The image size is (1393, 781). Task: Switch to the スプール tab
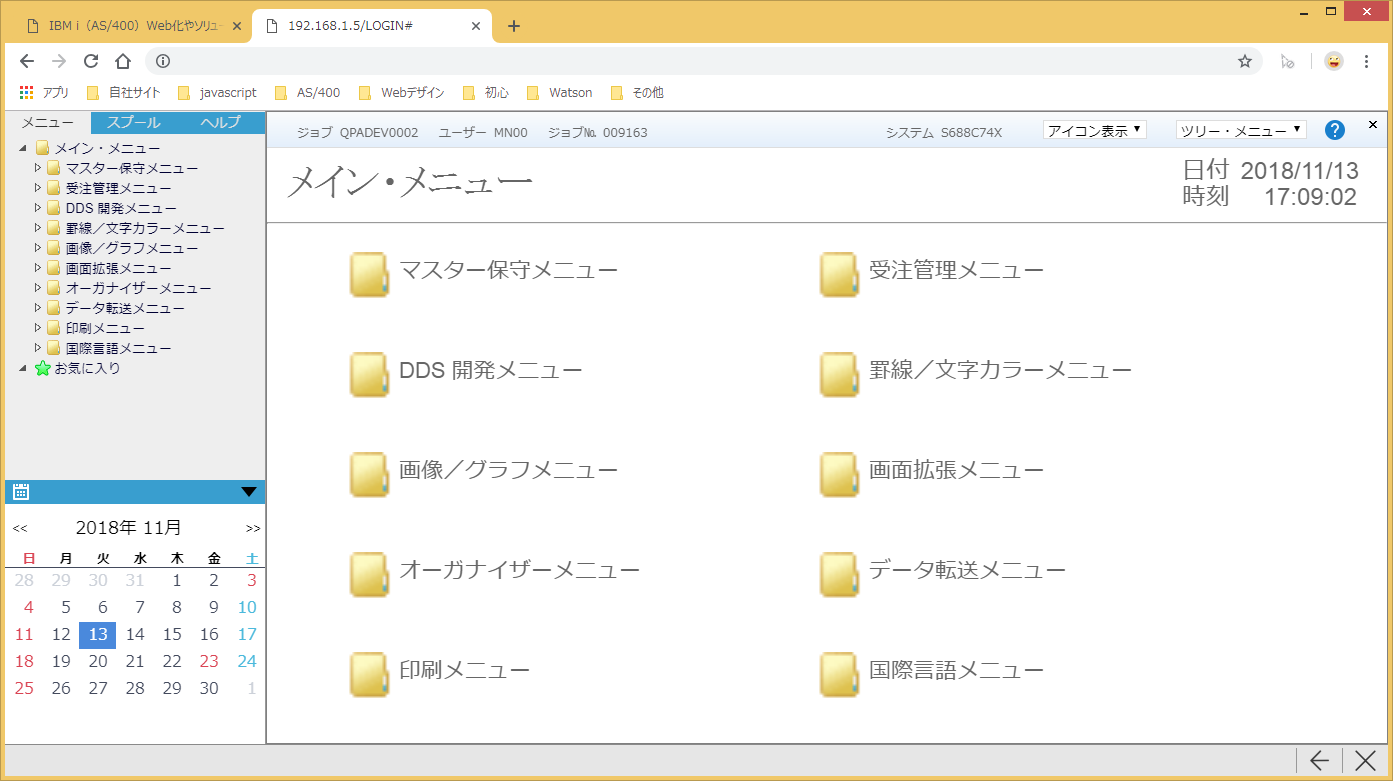point(133,122)
